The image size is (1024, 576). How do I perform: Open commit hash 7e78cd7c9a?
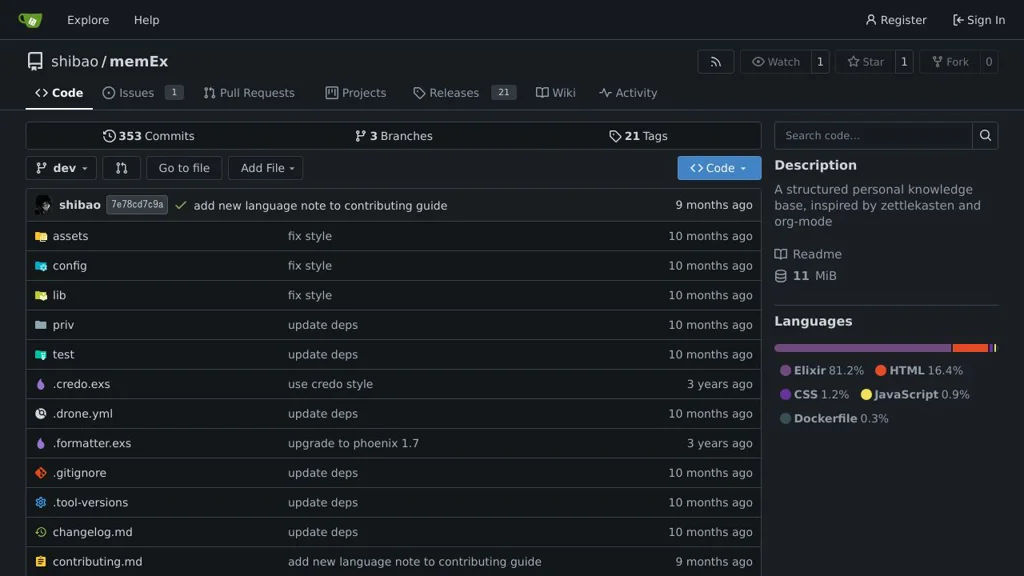137,205
